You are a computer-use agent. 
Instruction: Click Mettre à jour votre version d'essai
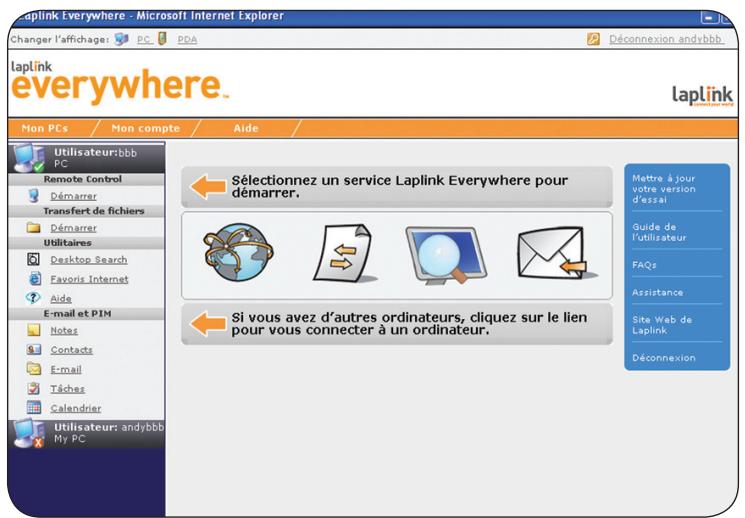pyautogui.click(x=664, y=189)
